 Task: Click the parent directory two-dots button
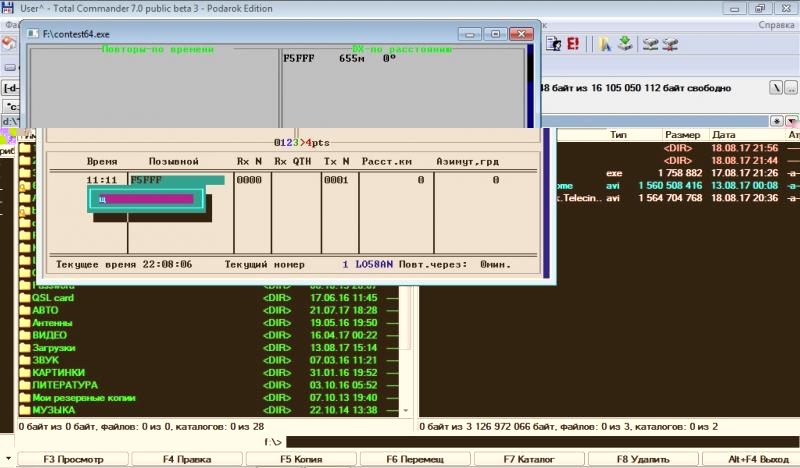790,88
